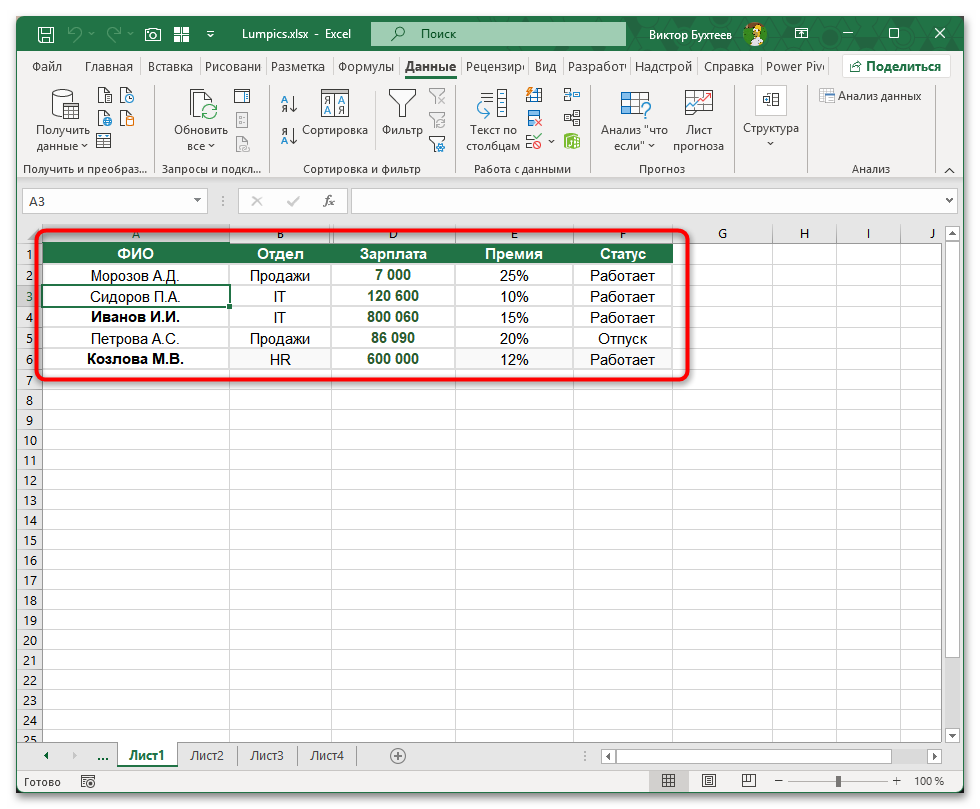Click previous sheets navigation arrow
This screenshot has width=980, height=809.
click(x=46, y=755)
